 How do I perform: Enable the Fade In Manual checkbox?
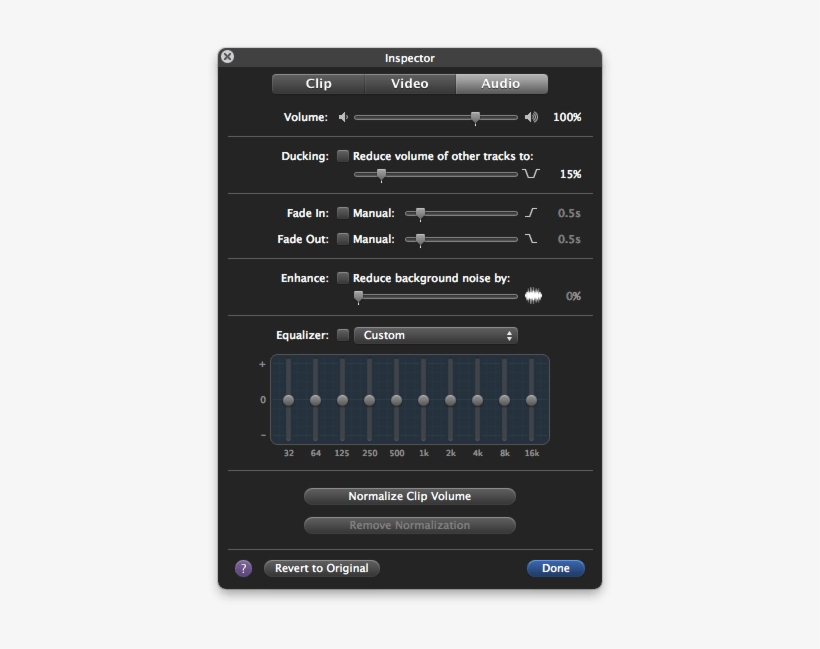(343, 213)
